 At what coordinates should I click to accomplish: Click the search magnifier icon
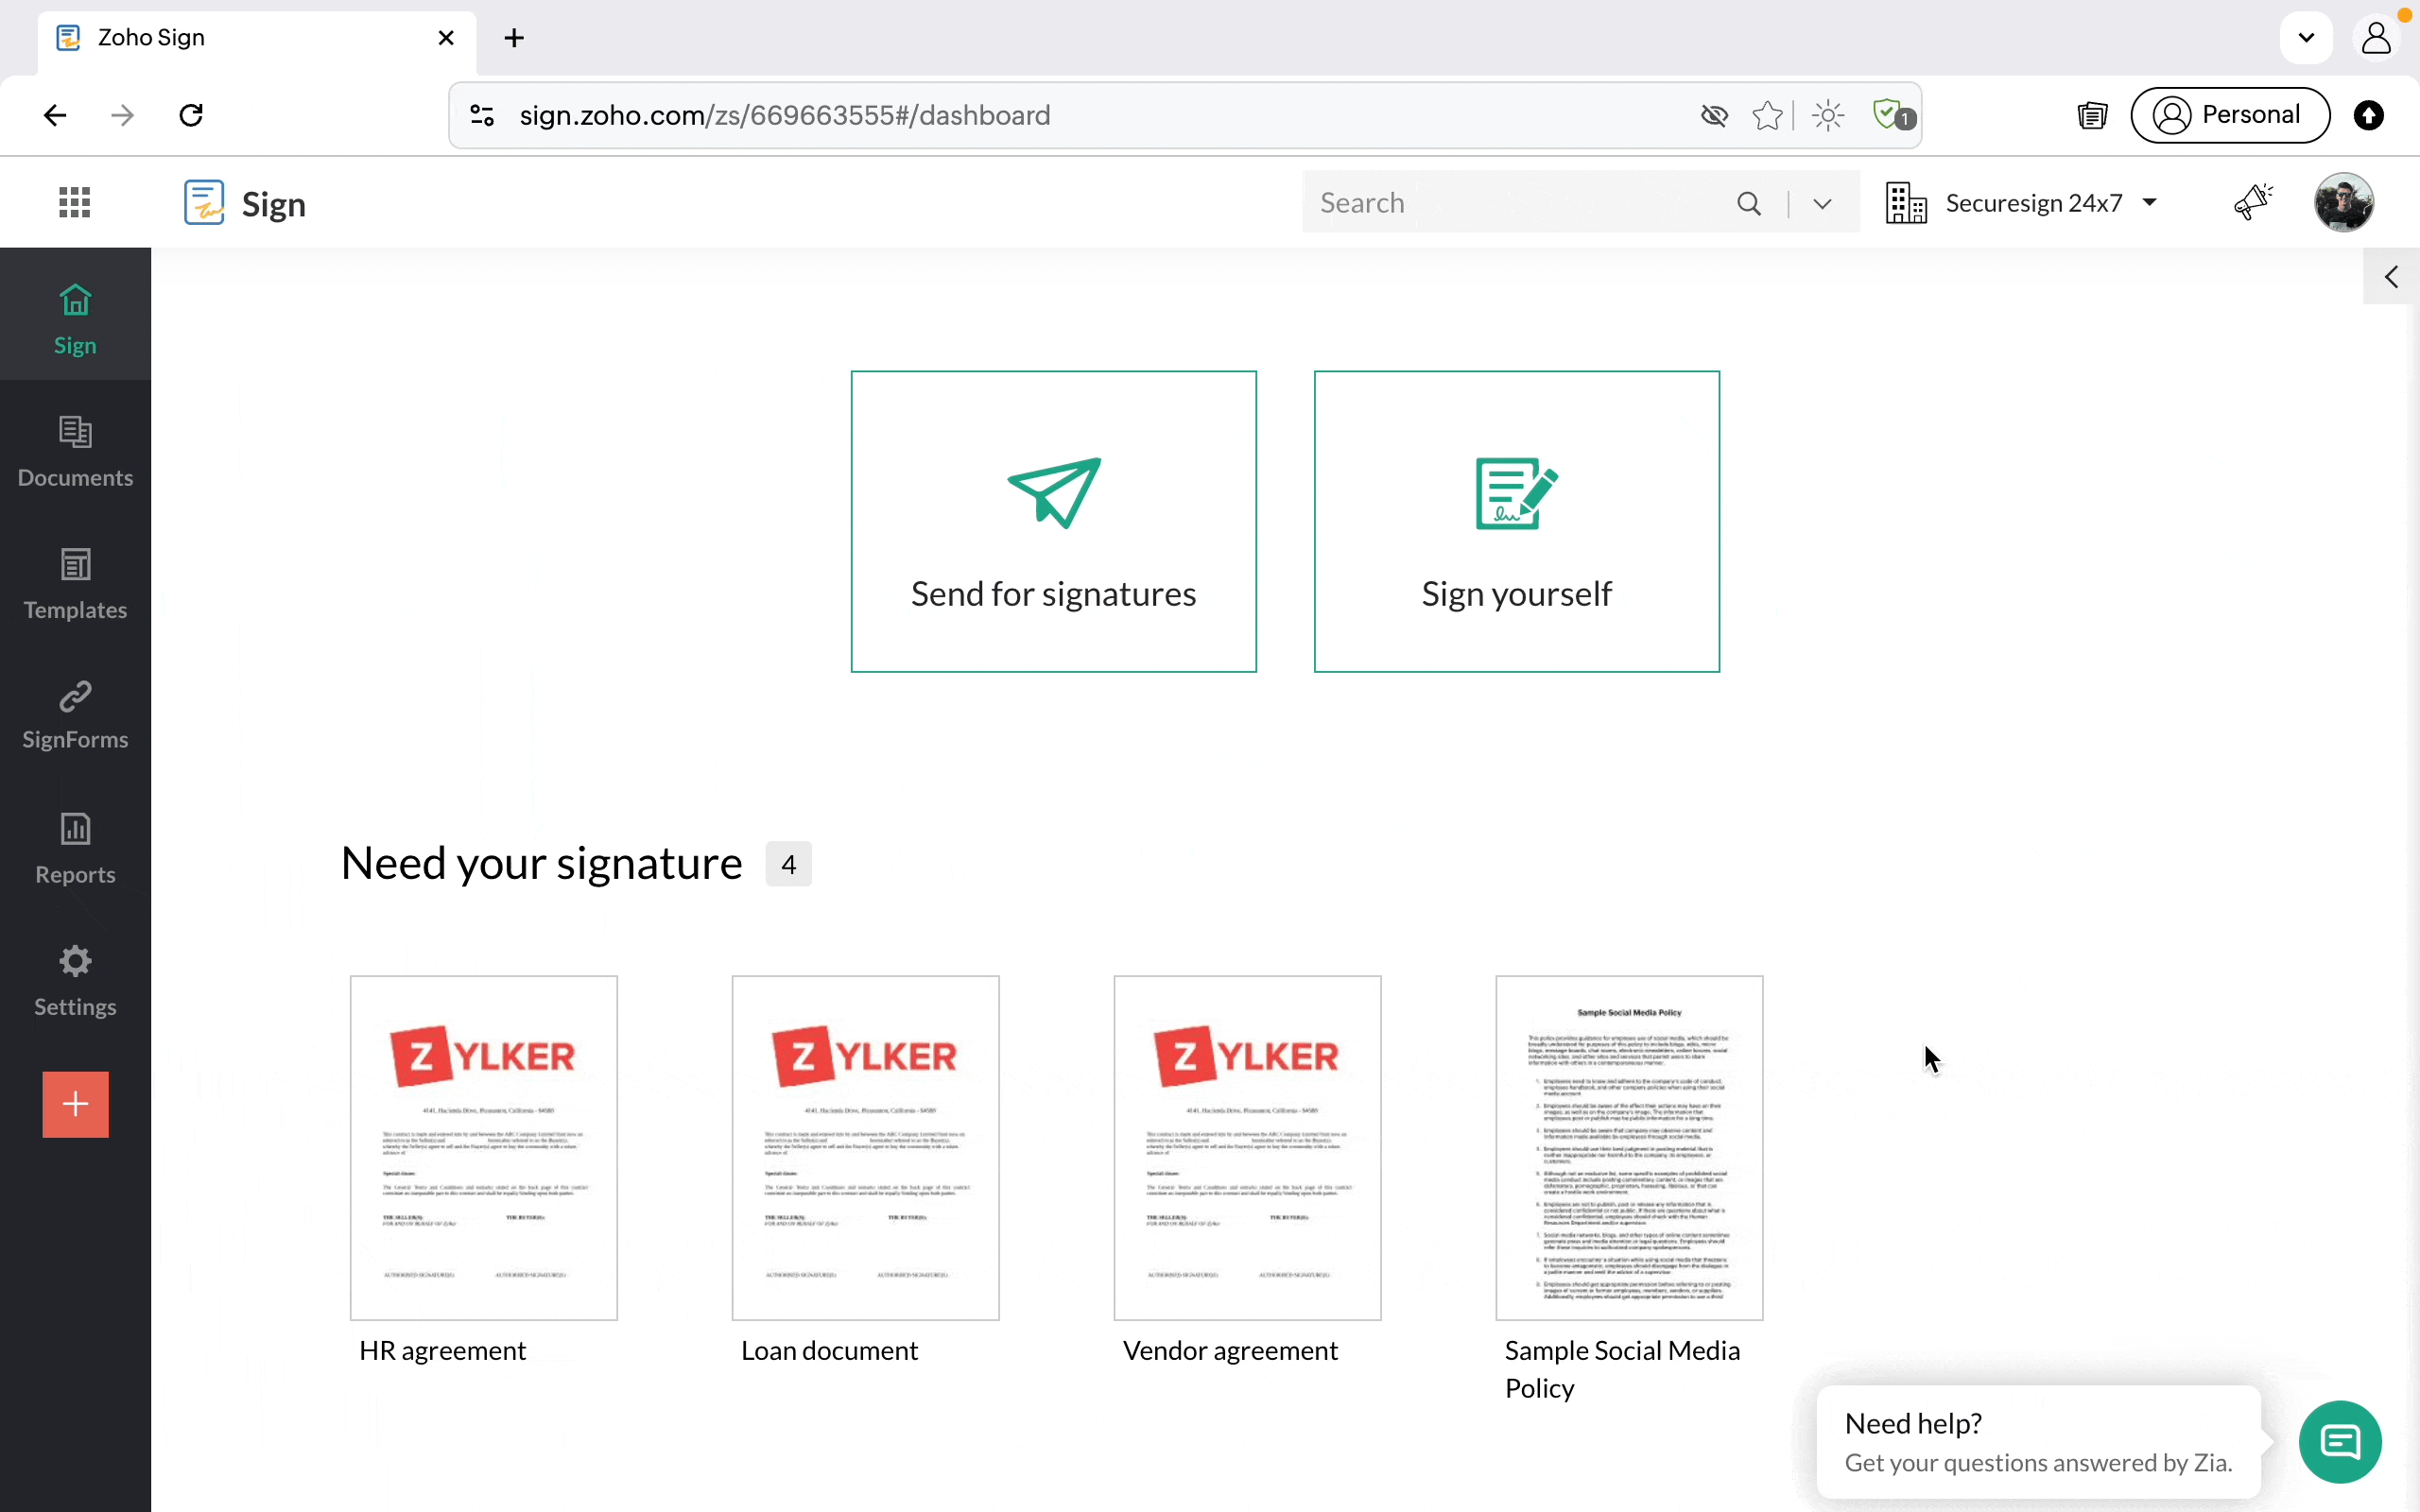[x=1749, y=203]
